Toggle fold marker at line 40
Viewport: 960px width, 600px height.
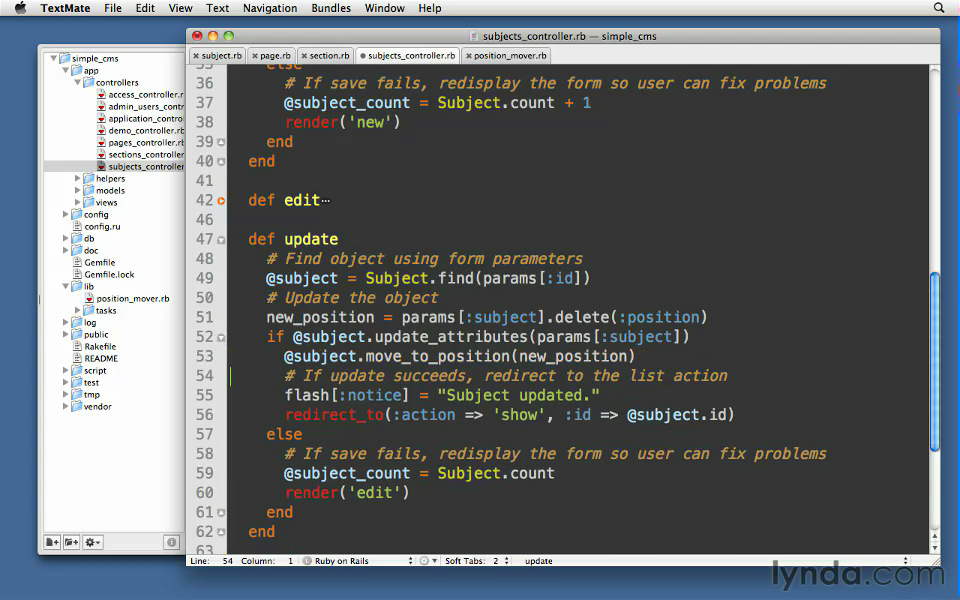point(221,162)
